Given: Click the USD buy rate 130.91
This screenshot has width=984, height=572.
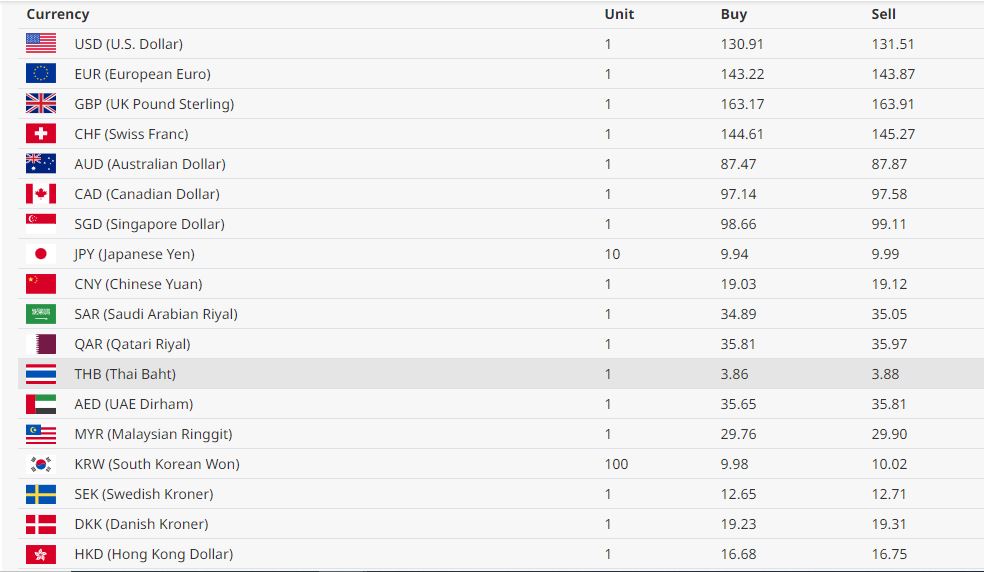Looking at the screenshot, I should tap(741, 44).
